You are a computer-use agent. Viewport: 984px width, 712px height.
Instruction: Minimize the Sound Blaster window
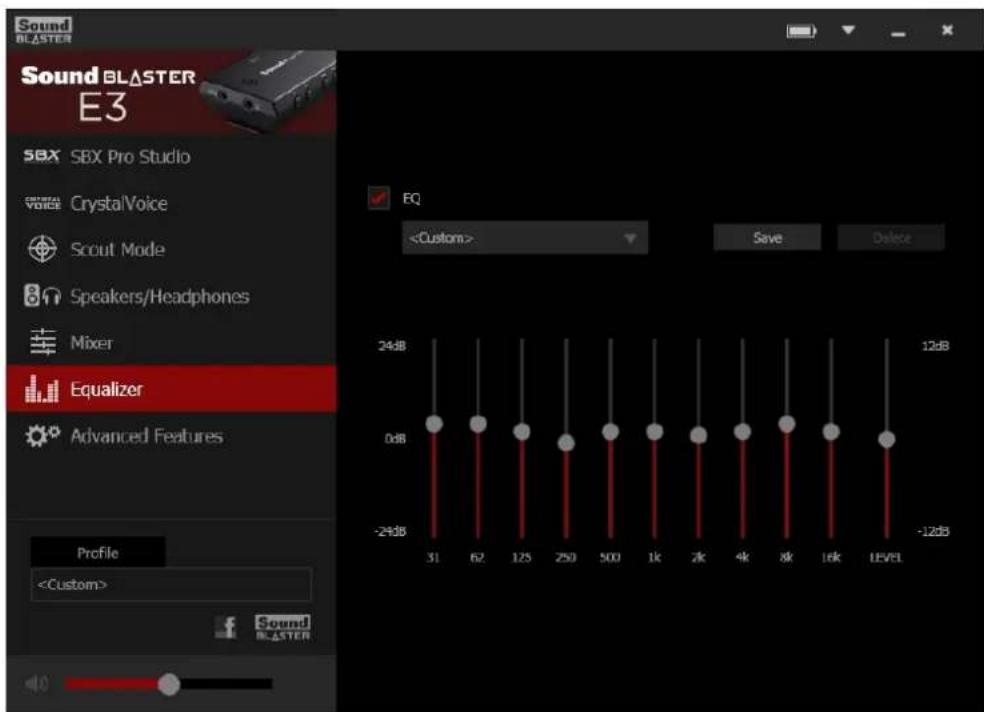898,33
